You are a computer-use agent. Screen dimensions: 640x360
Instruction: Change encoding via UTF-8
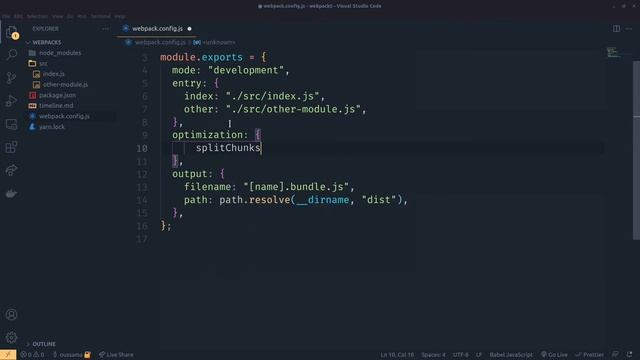pos(460,355)
